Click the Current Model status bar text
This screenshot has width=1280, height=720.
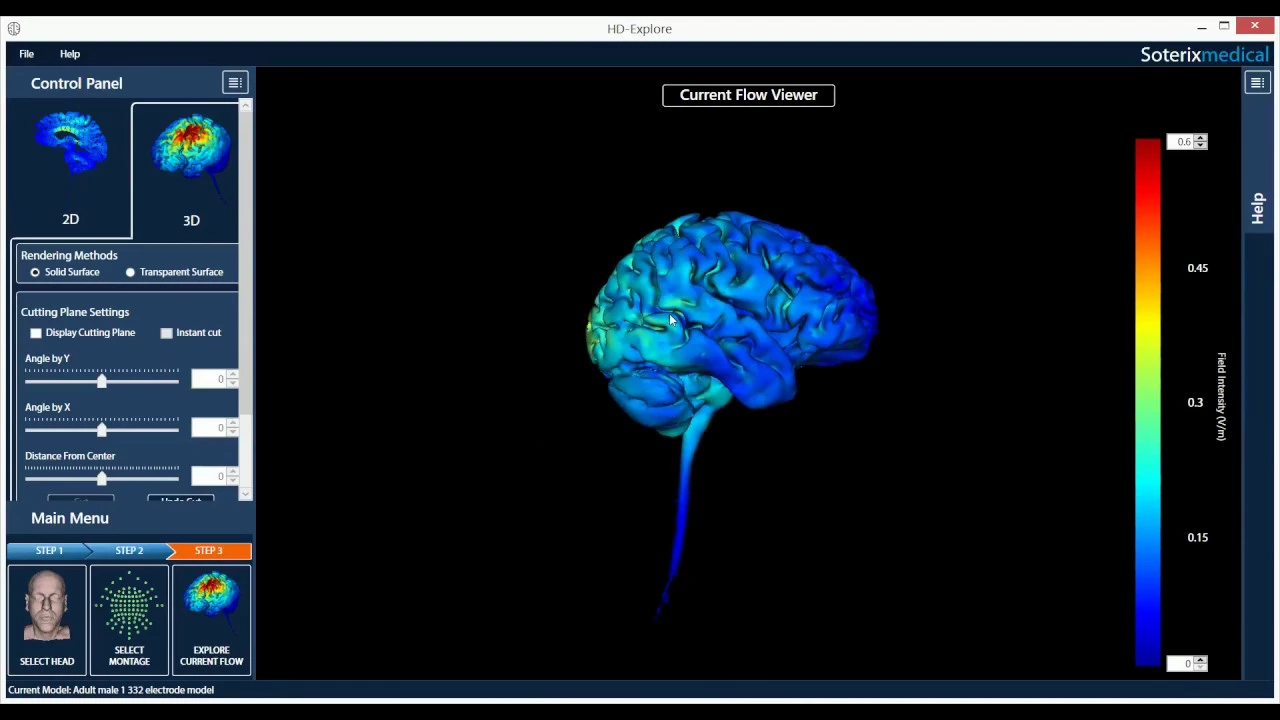coord(111,690)
